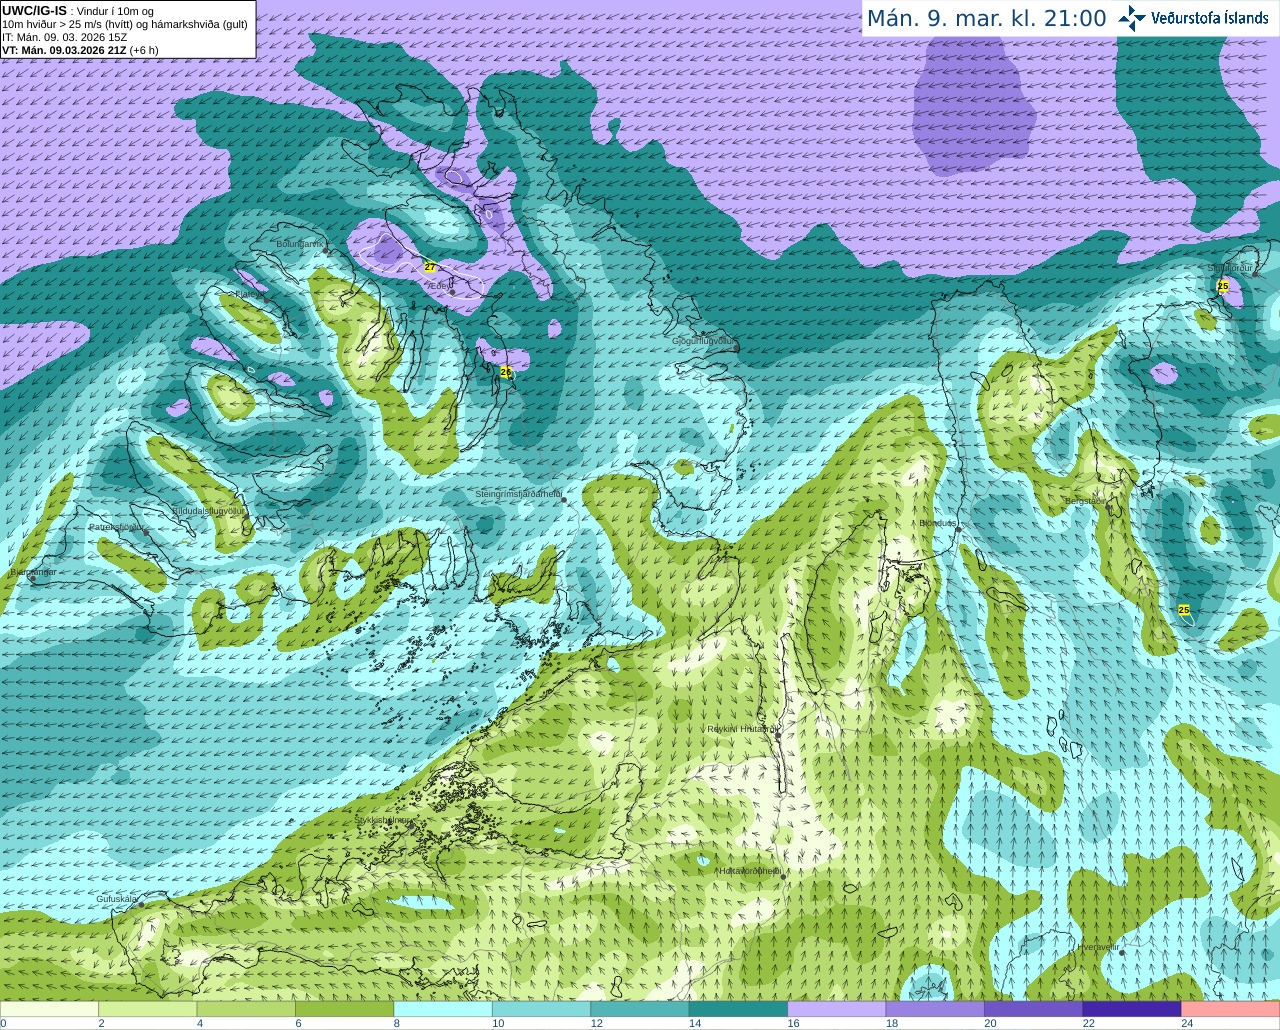
Task: Select the 2–4 m/s pale green legend swatch
Action: pyautogui.click(x=147, y=1009)
